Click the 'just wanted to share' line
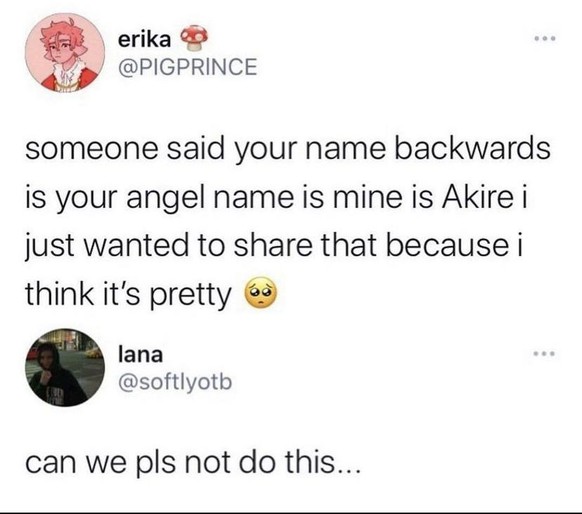 click(x=274, y=246)
